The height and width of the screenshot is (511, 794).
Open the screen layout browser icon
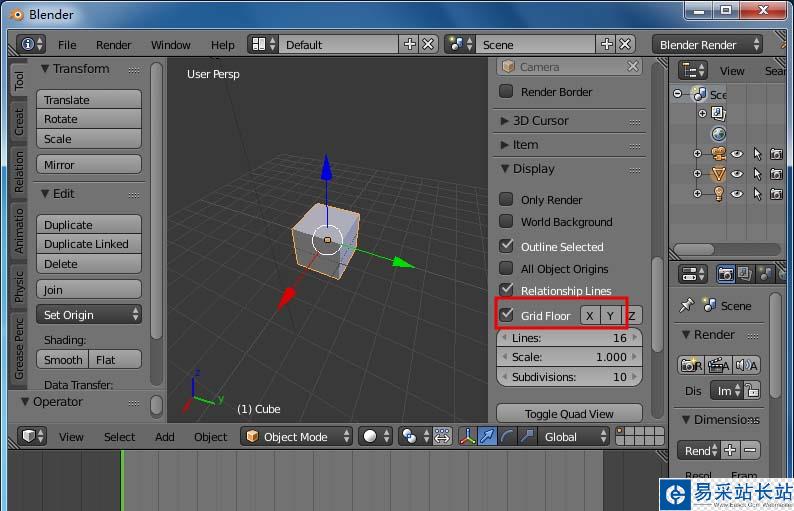click(x=263, y=45)
